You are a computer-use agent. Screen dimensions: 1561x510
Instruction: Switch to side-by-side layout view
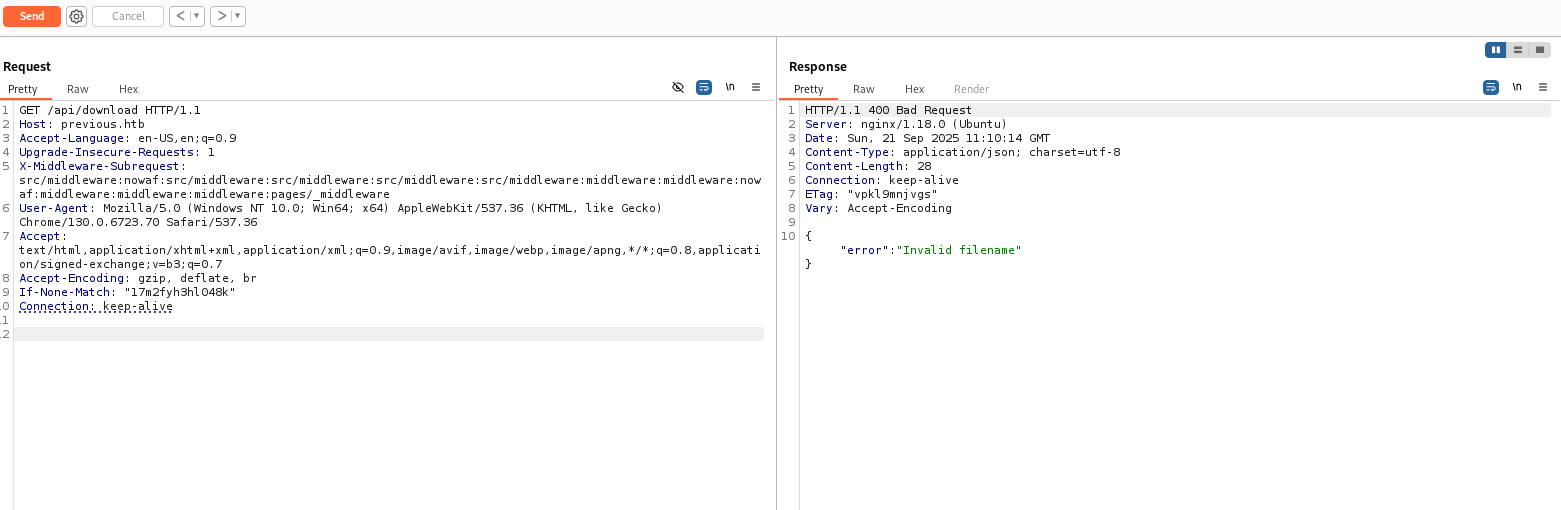(x=1496, y=50)
